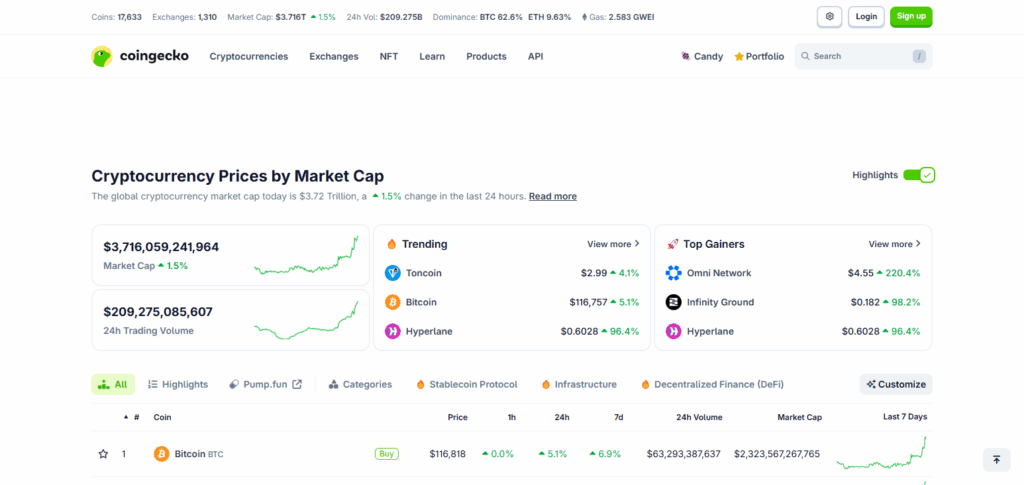Open the Cryptocurrencies menu
The height and width of the screenshot is (485, 1024).
[x=249, y=57]
